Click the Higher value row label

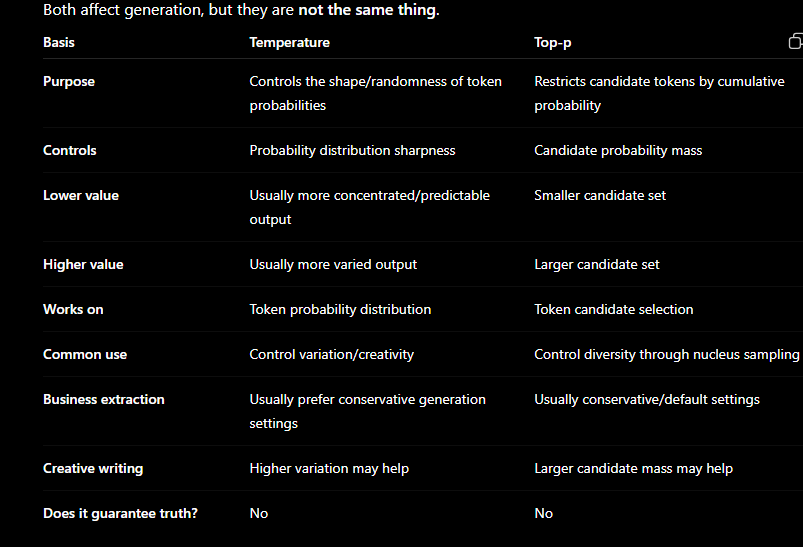coord(83,264)
